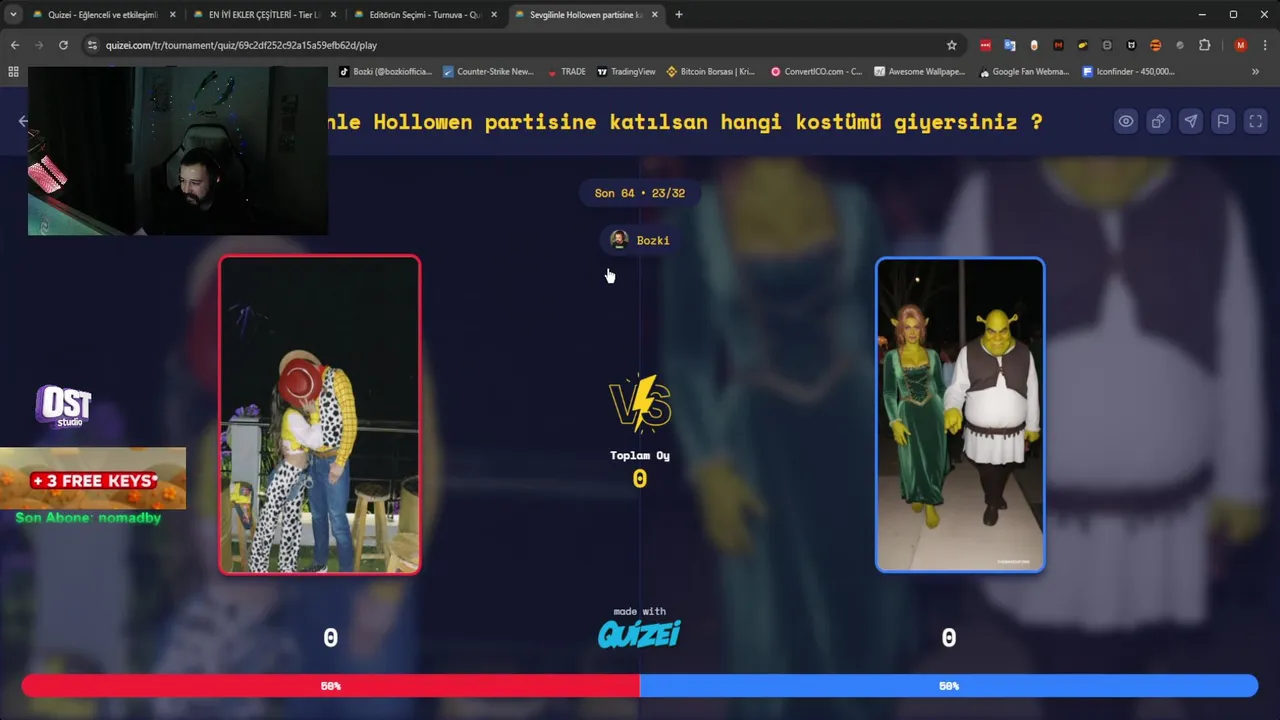Vote for the Woody and Jessie costume photo
This screenshot has height=720, width=1280.
coord(320,415)
